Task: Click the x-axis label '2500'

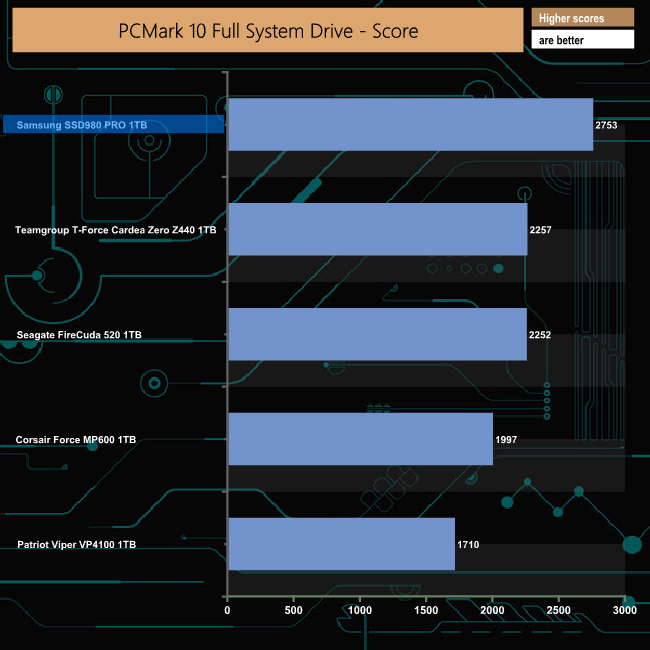Action: pos(558,610)
